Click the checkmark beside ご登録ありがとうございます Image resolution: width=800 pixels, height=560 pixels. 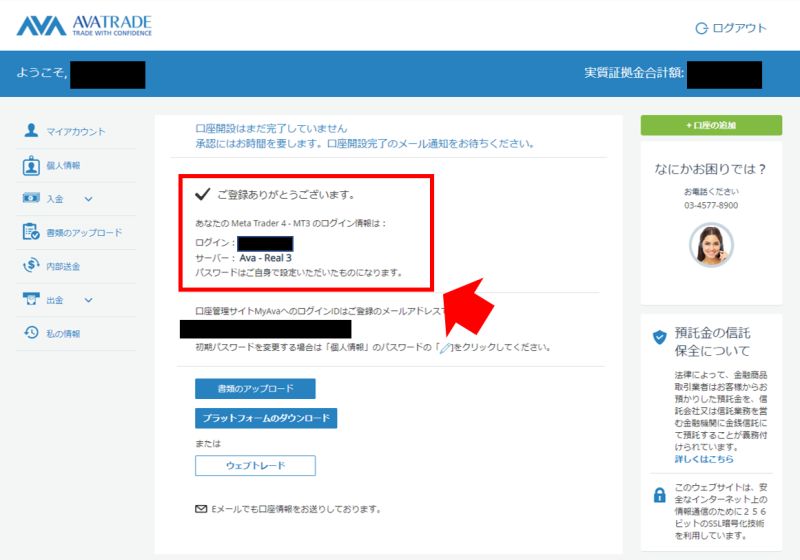tap(203, 194)
